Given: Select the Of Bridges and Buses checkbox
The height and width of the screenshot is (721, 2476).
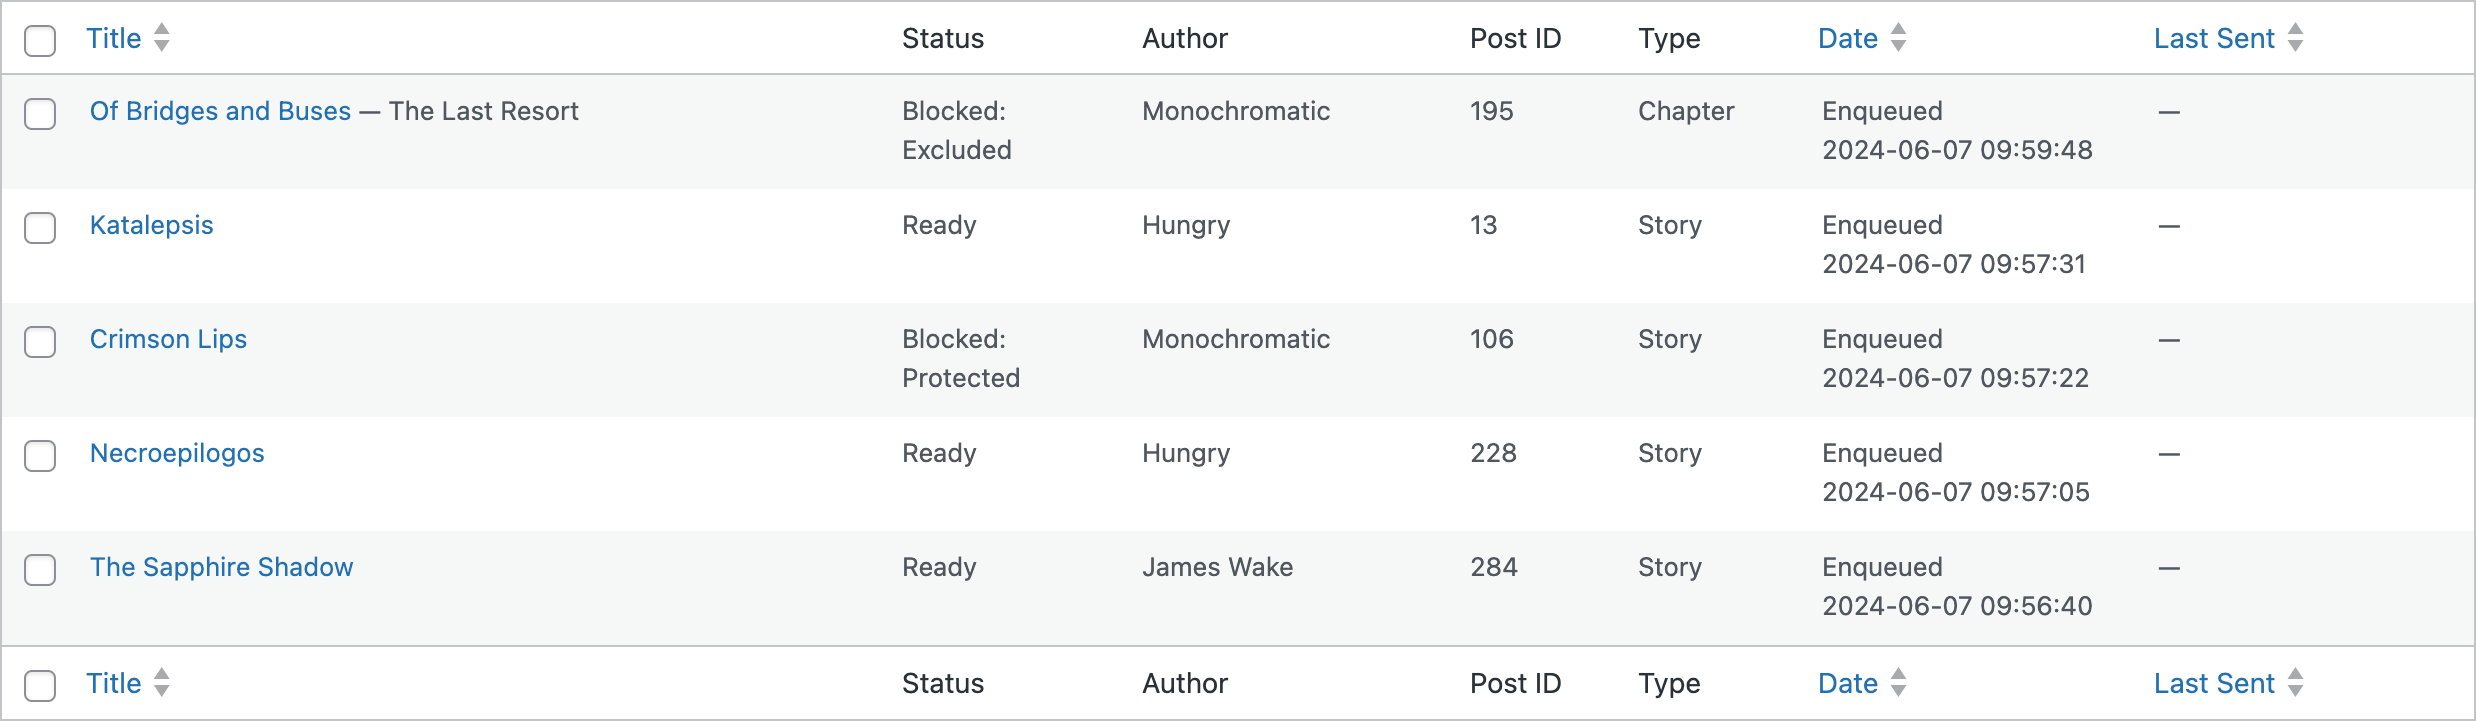Looking at the screenshot, I should coord(40,114).
